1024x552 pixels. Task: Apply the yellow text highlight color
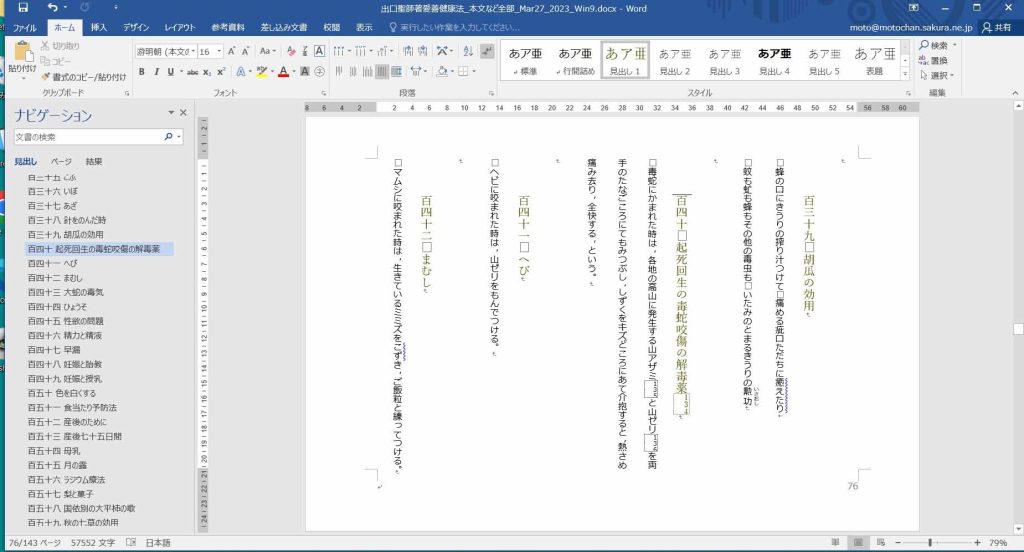click(x=261, y=71)
